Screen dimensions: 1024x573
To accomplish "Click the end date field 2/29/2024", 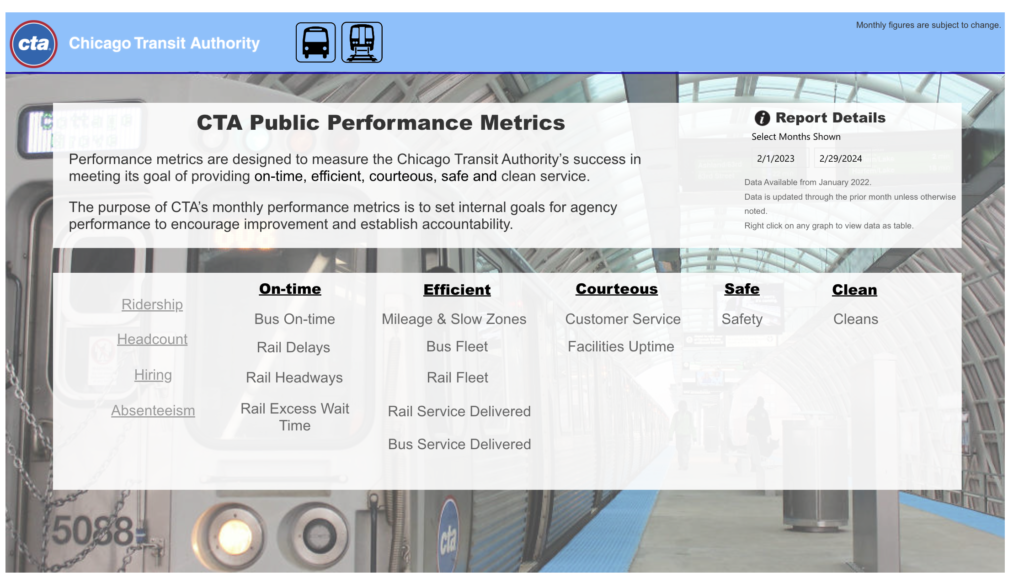I will [x=840, y=158].
